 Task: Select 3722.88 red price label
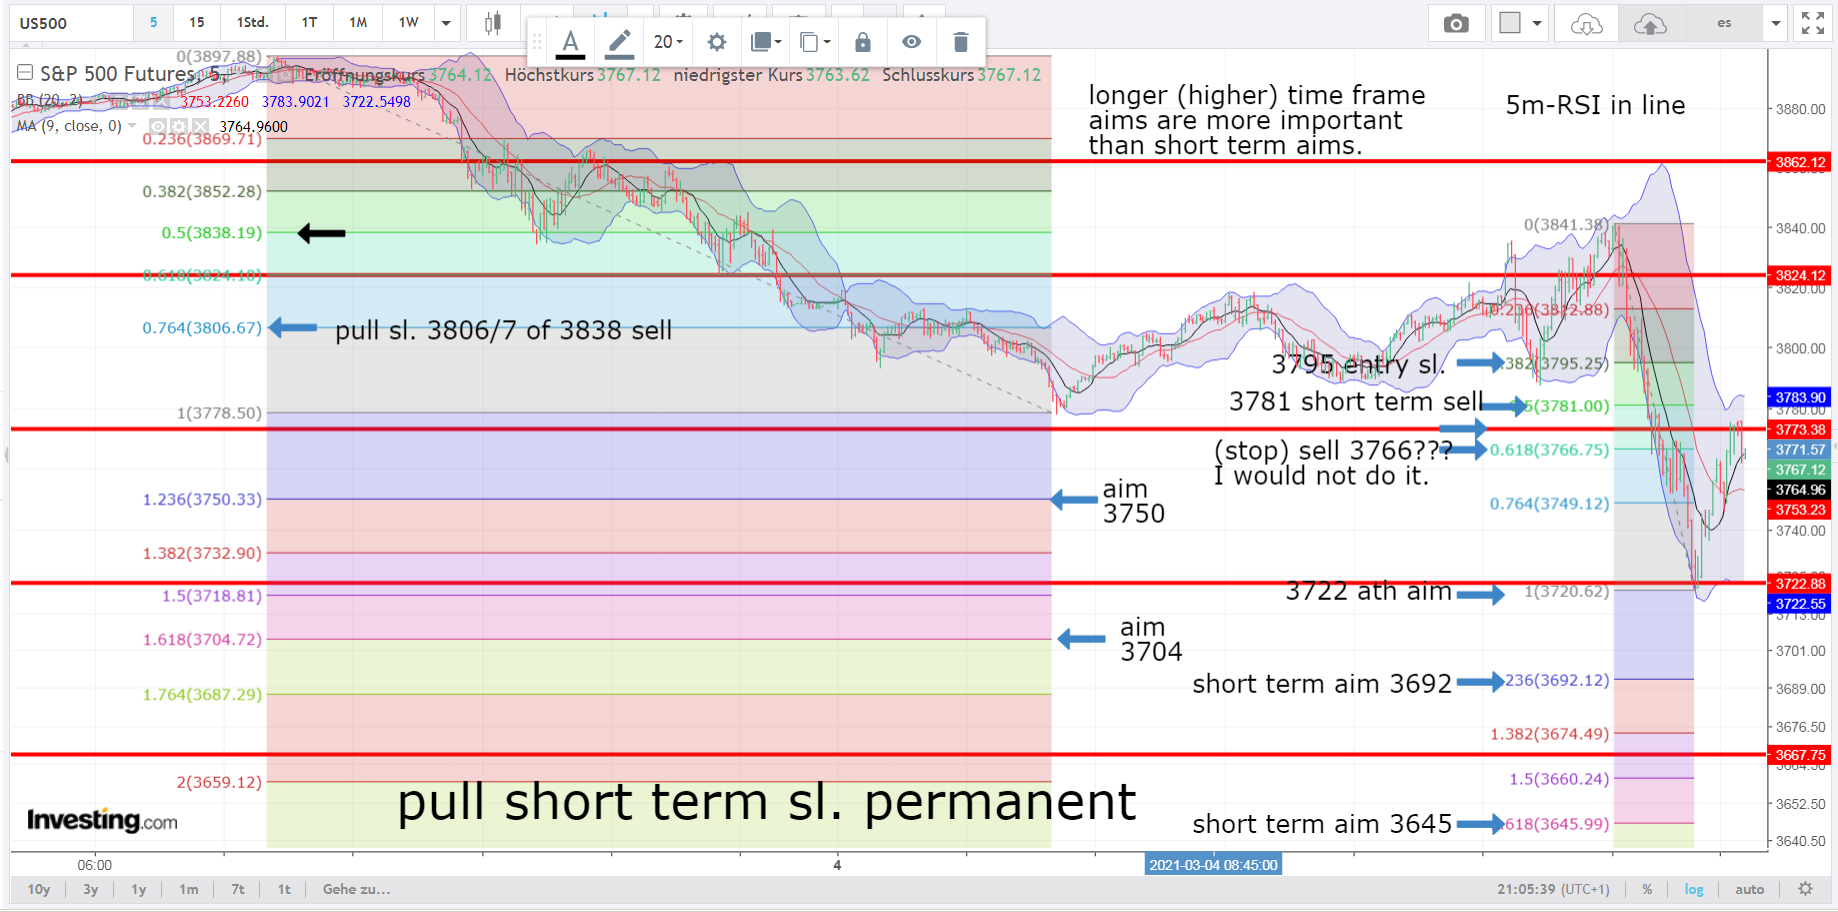coord(1800,584)
